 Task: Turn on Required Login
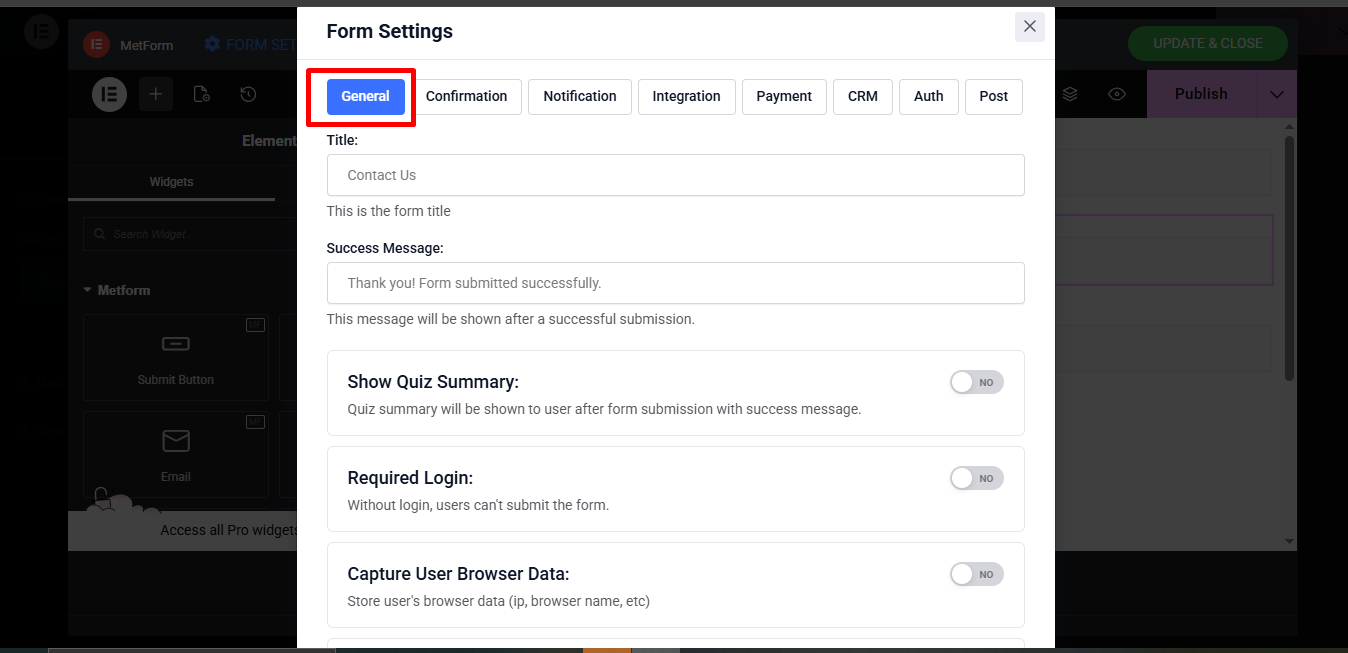[x=975, y=477]
